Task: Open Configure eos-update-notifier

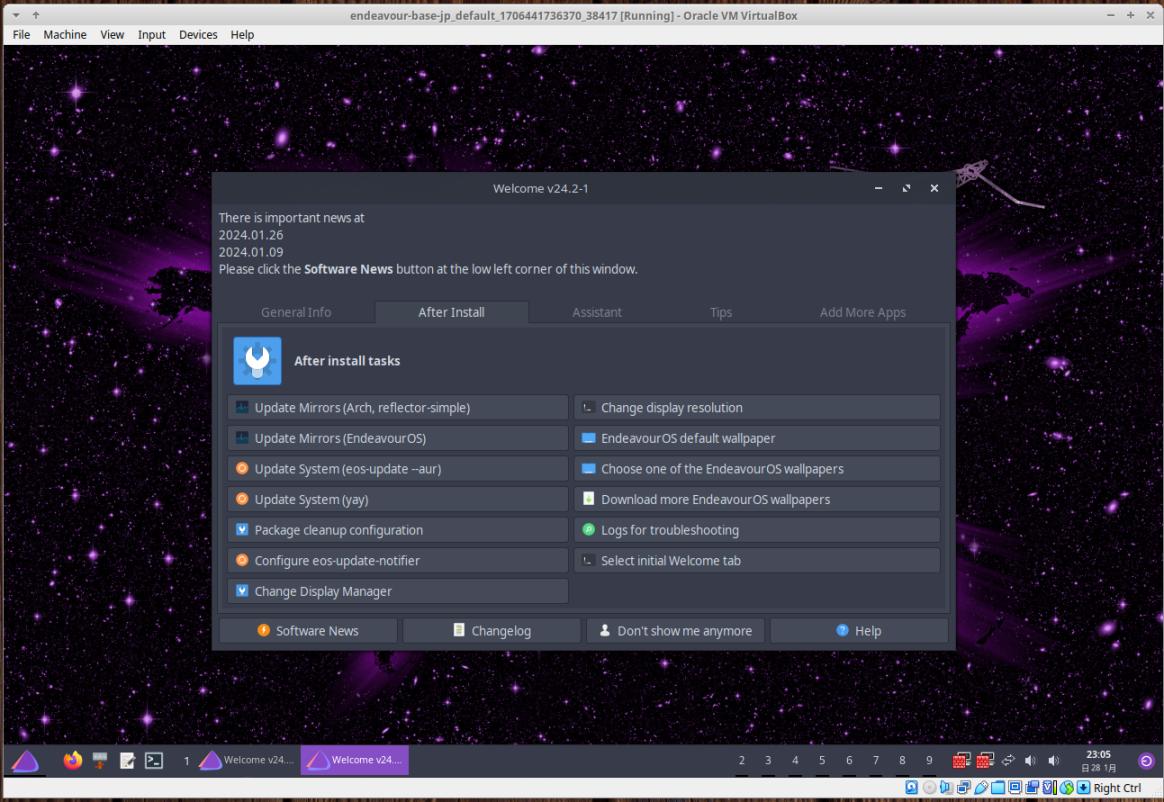Action: point(398,561)
